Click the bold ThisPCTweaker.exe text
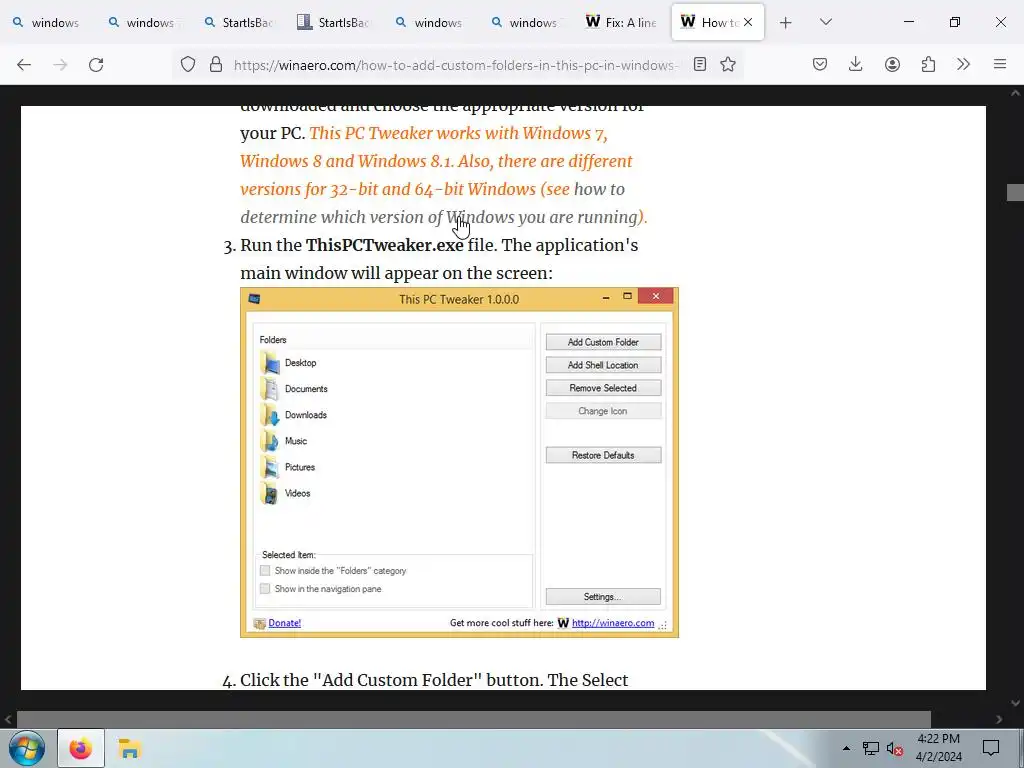The image size is (1024, 768). point(385,246)
